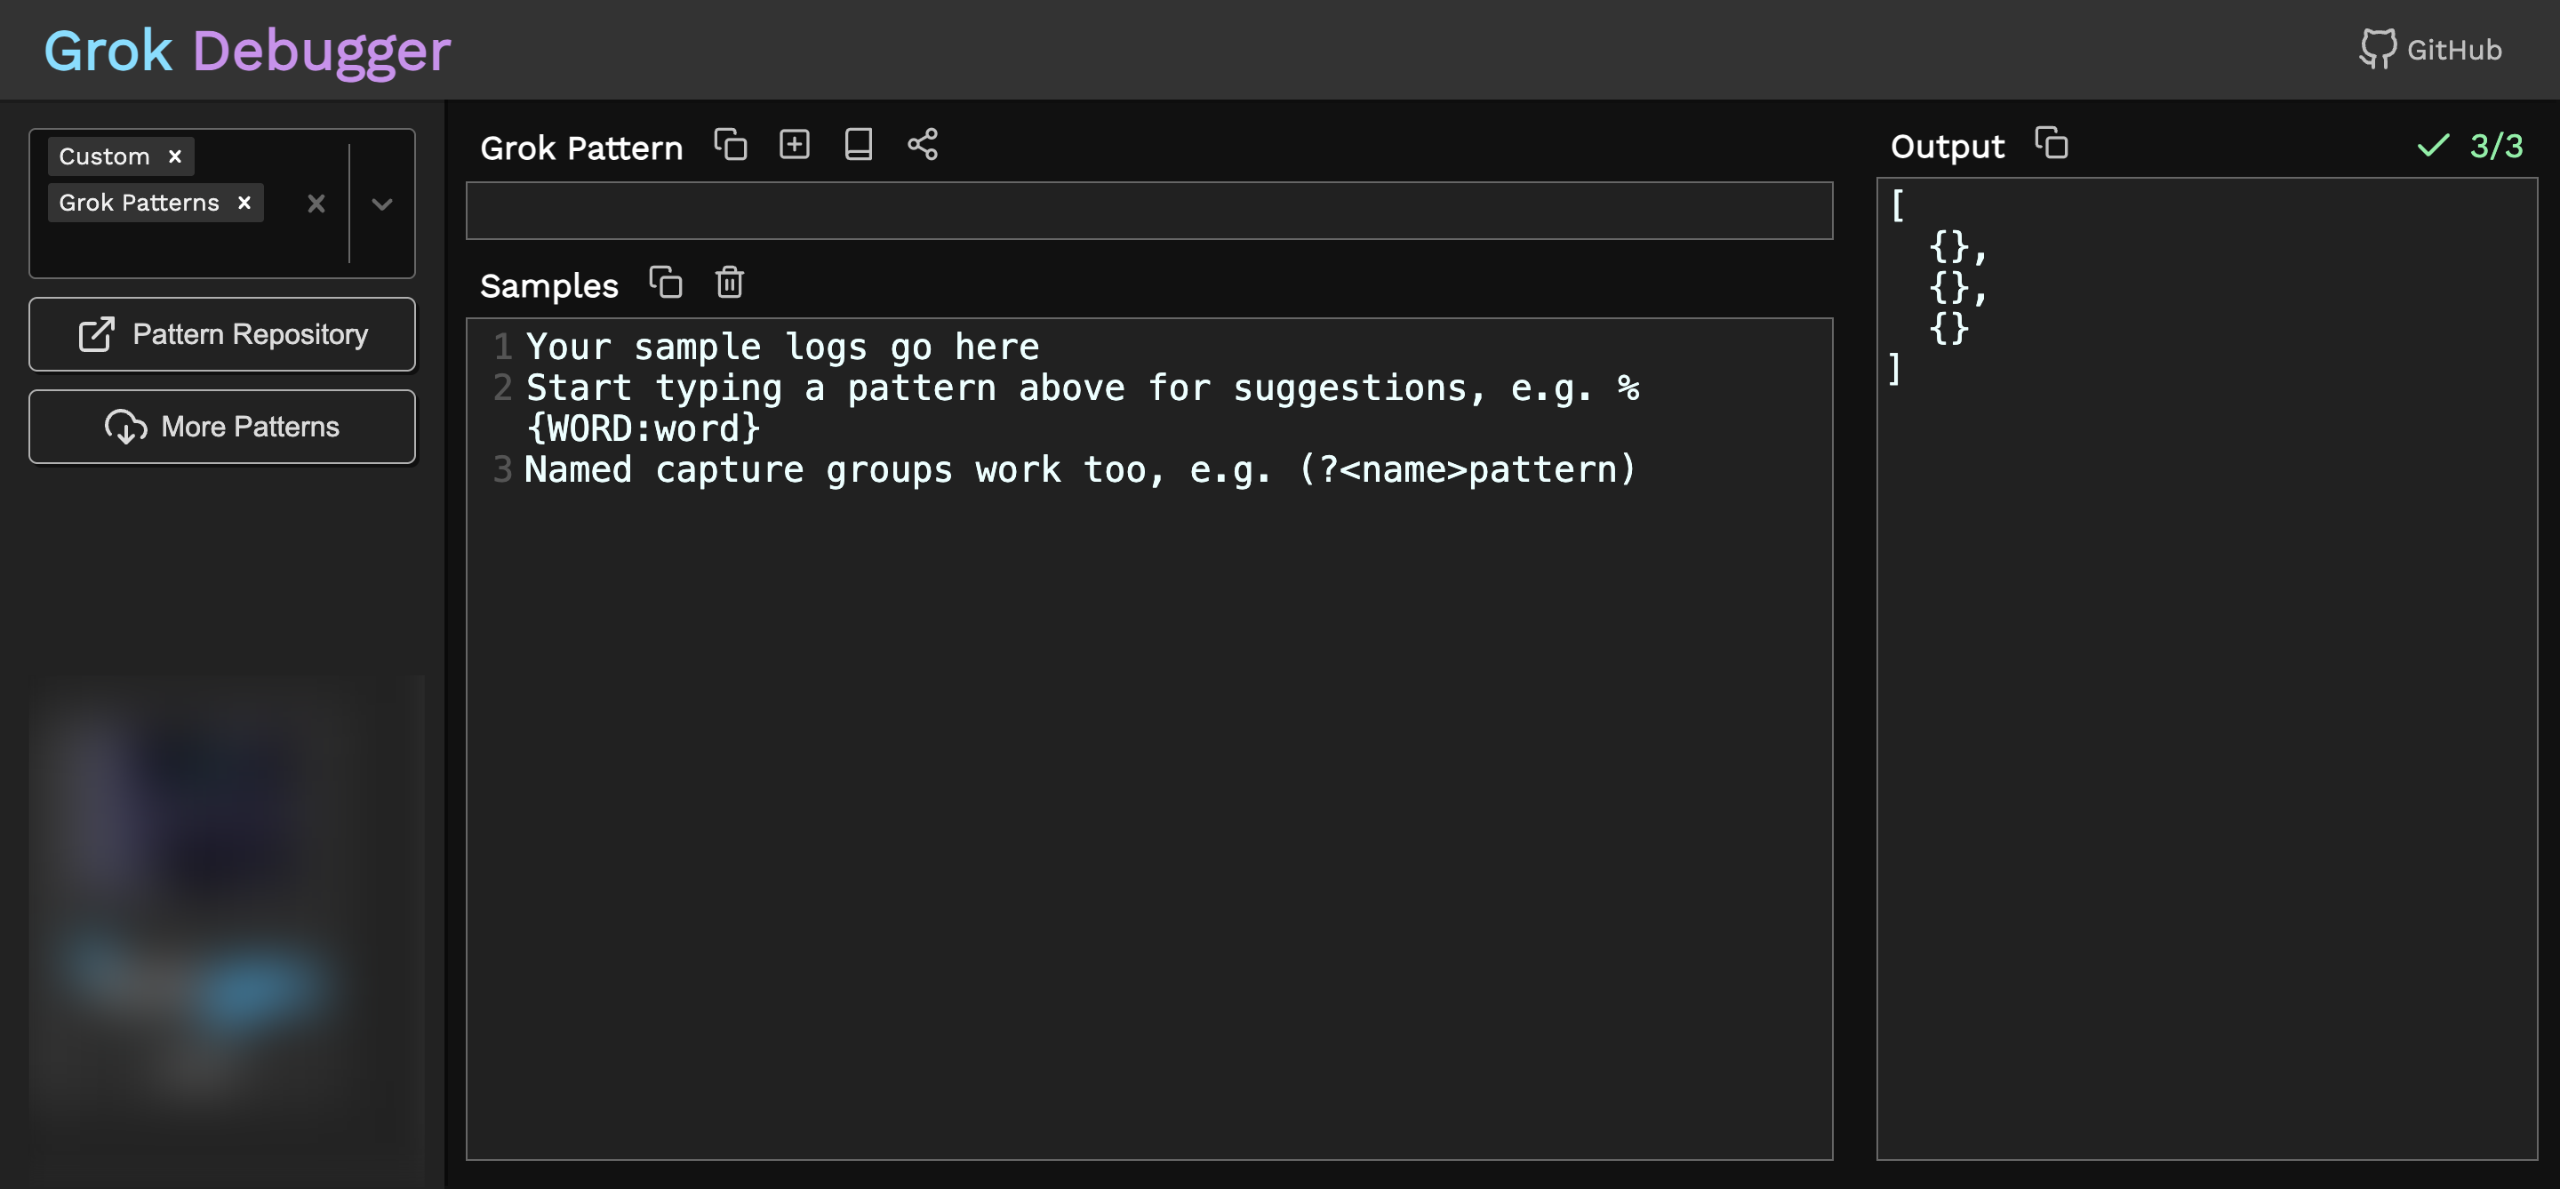Remove the Custom pattern tag
Screen dimensions: 2560x1189
(x=175, y=156)
